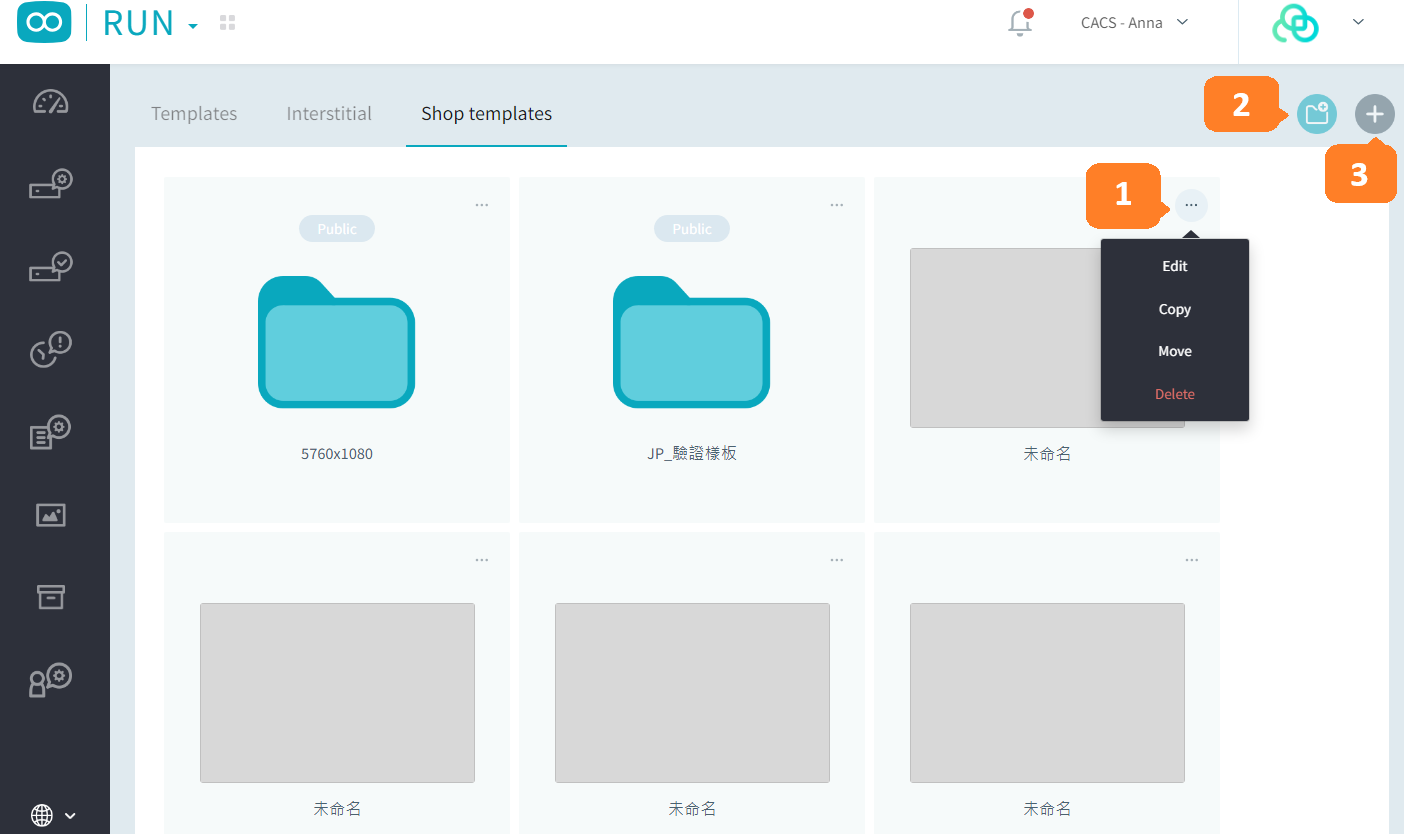Screen dimensions: 1404x834
Task: Open the archive box icon in sidebar
Action: pos(50,597)
